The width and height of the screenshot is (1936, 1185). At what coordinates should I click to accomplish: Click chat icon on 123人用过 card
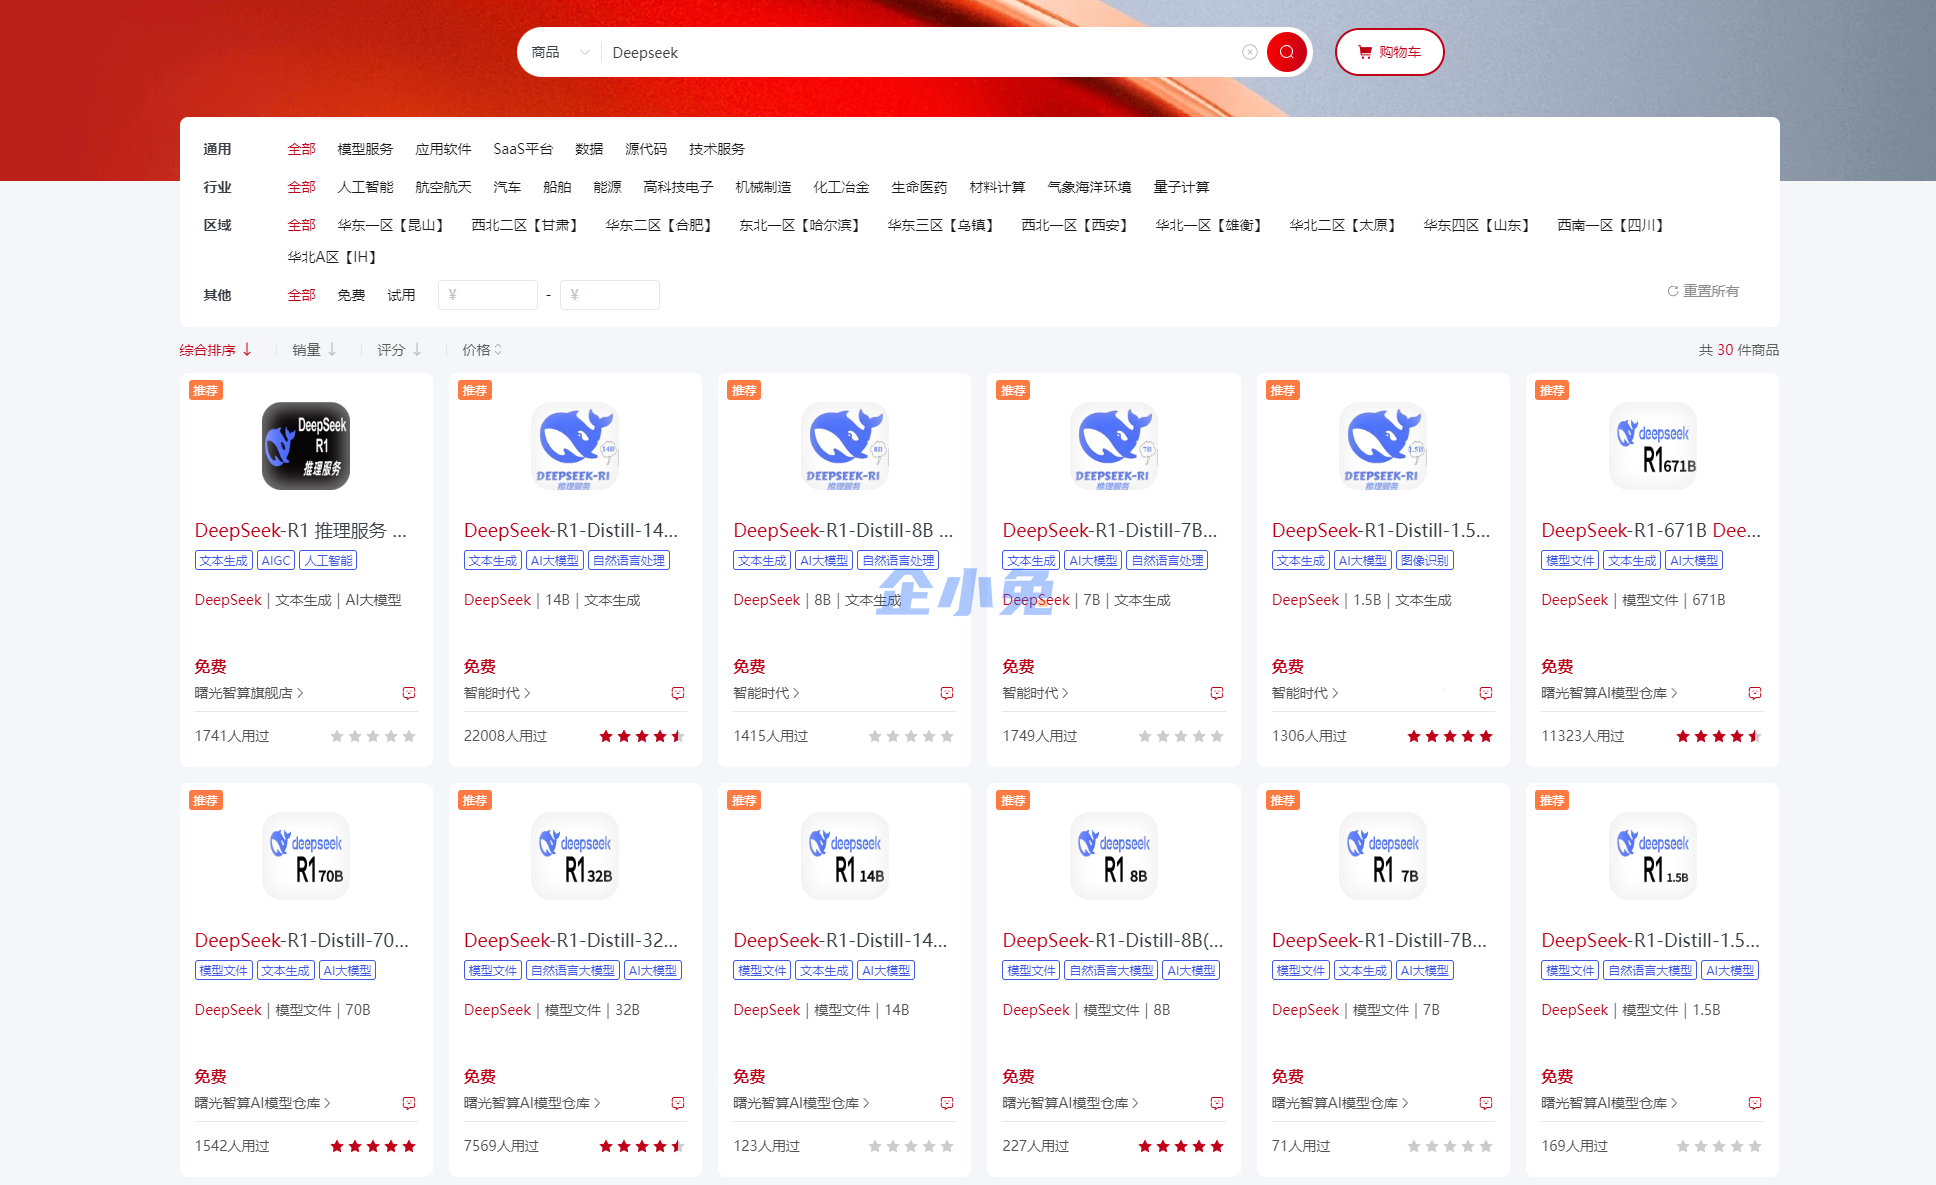[947, 1103]
